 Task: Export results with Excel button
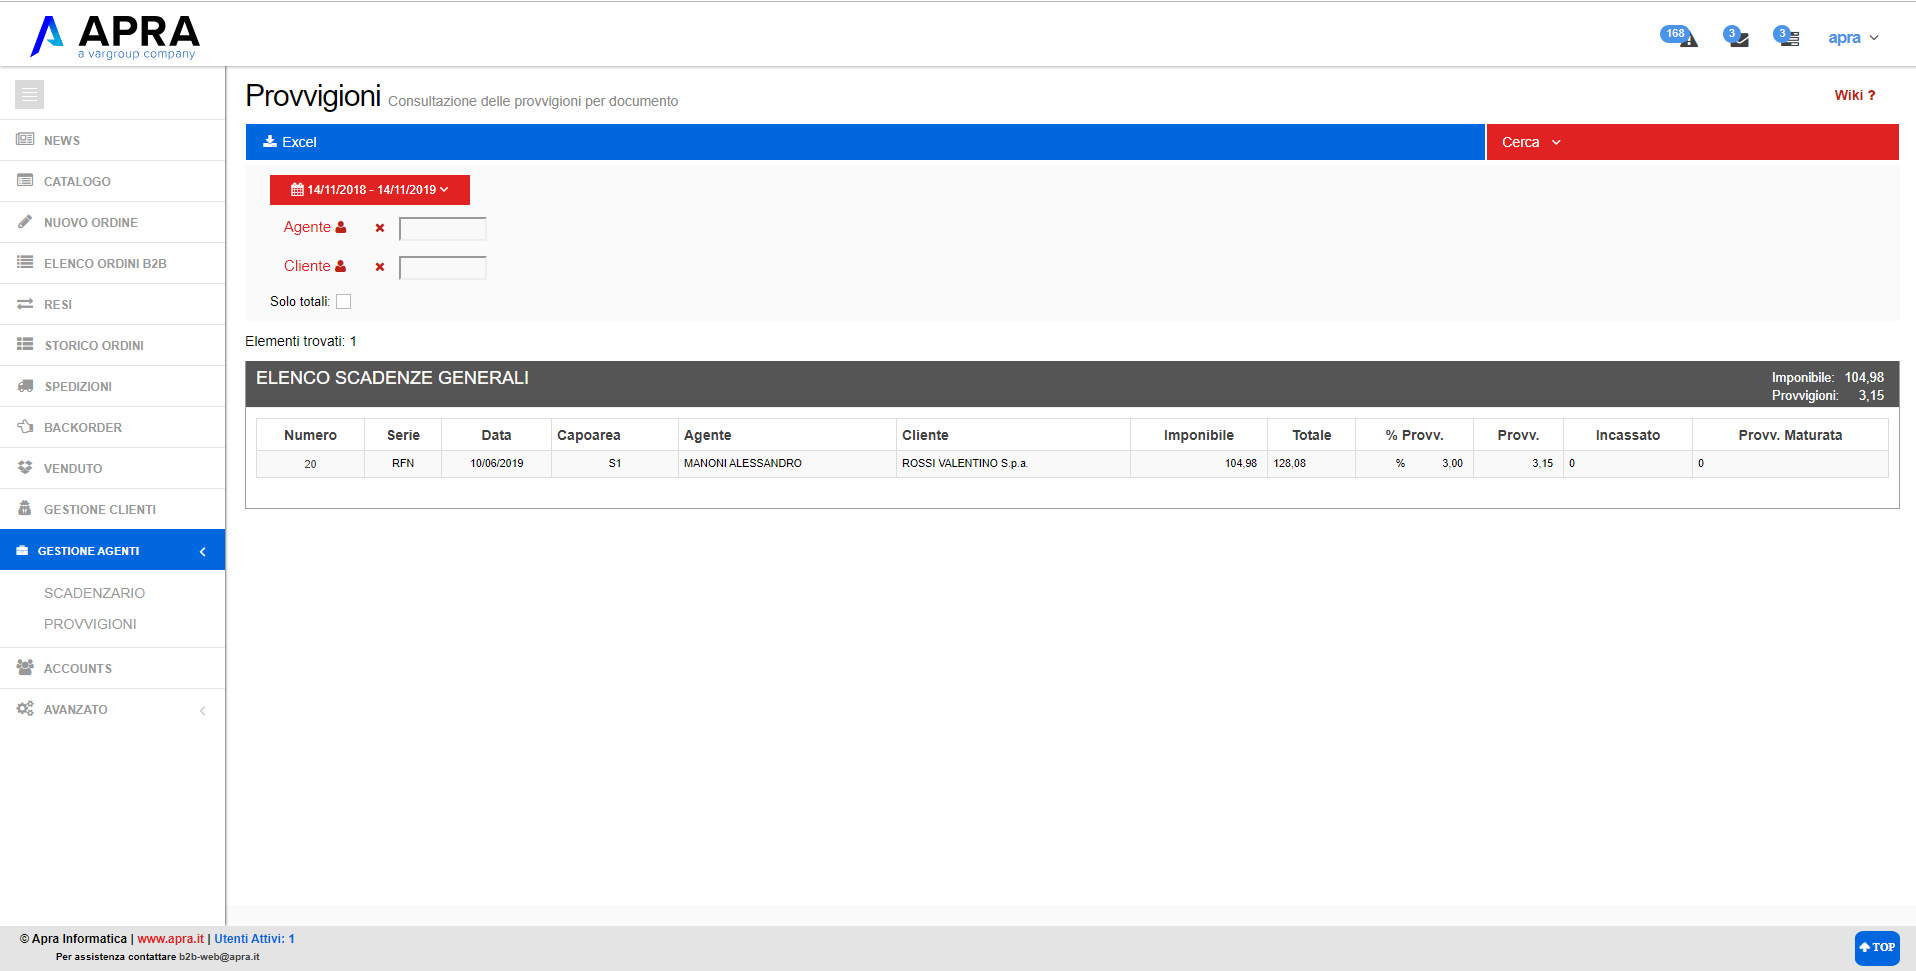(x=290, y=142)
